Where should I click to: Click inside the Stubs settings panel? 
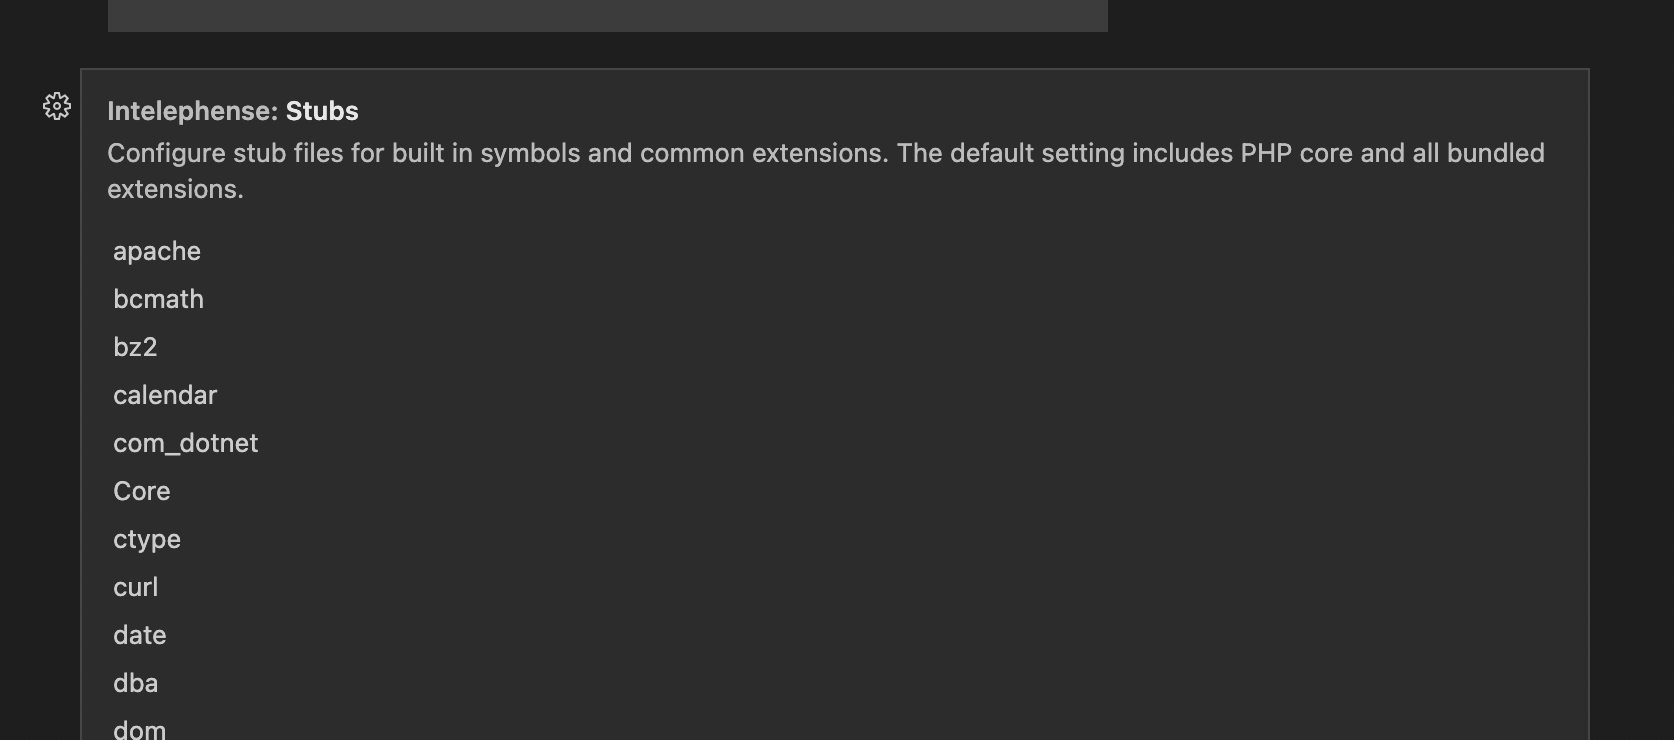pos(900,400)
